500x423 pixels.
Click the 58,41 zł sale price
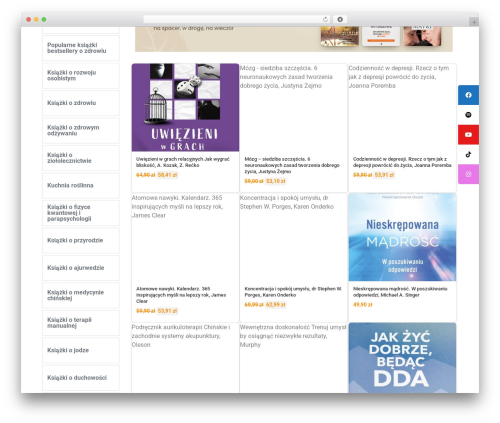pyautogui.click(x=167, y=175)
